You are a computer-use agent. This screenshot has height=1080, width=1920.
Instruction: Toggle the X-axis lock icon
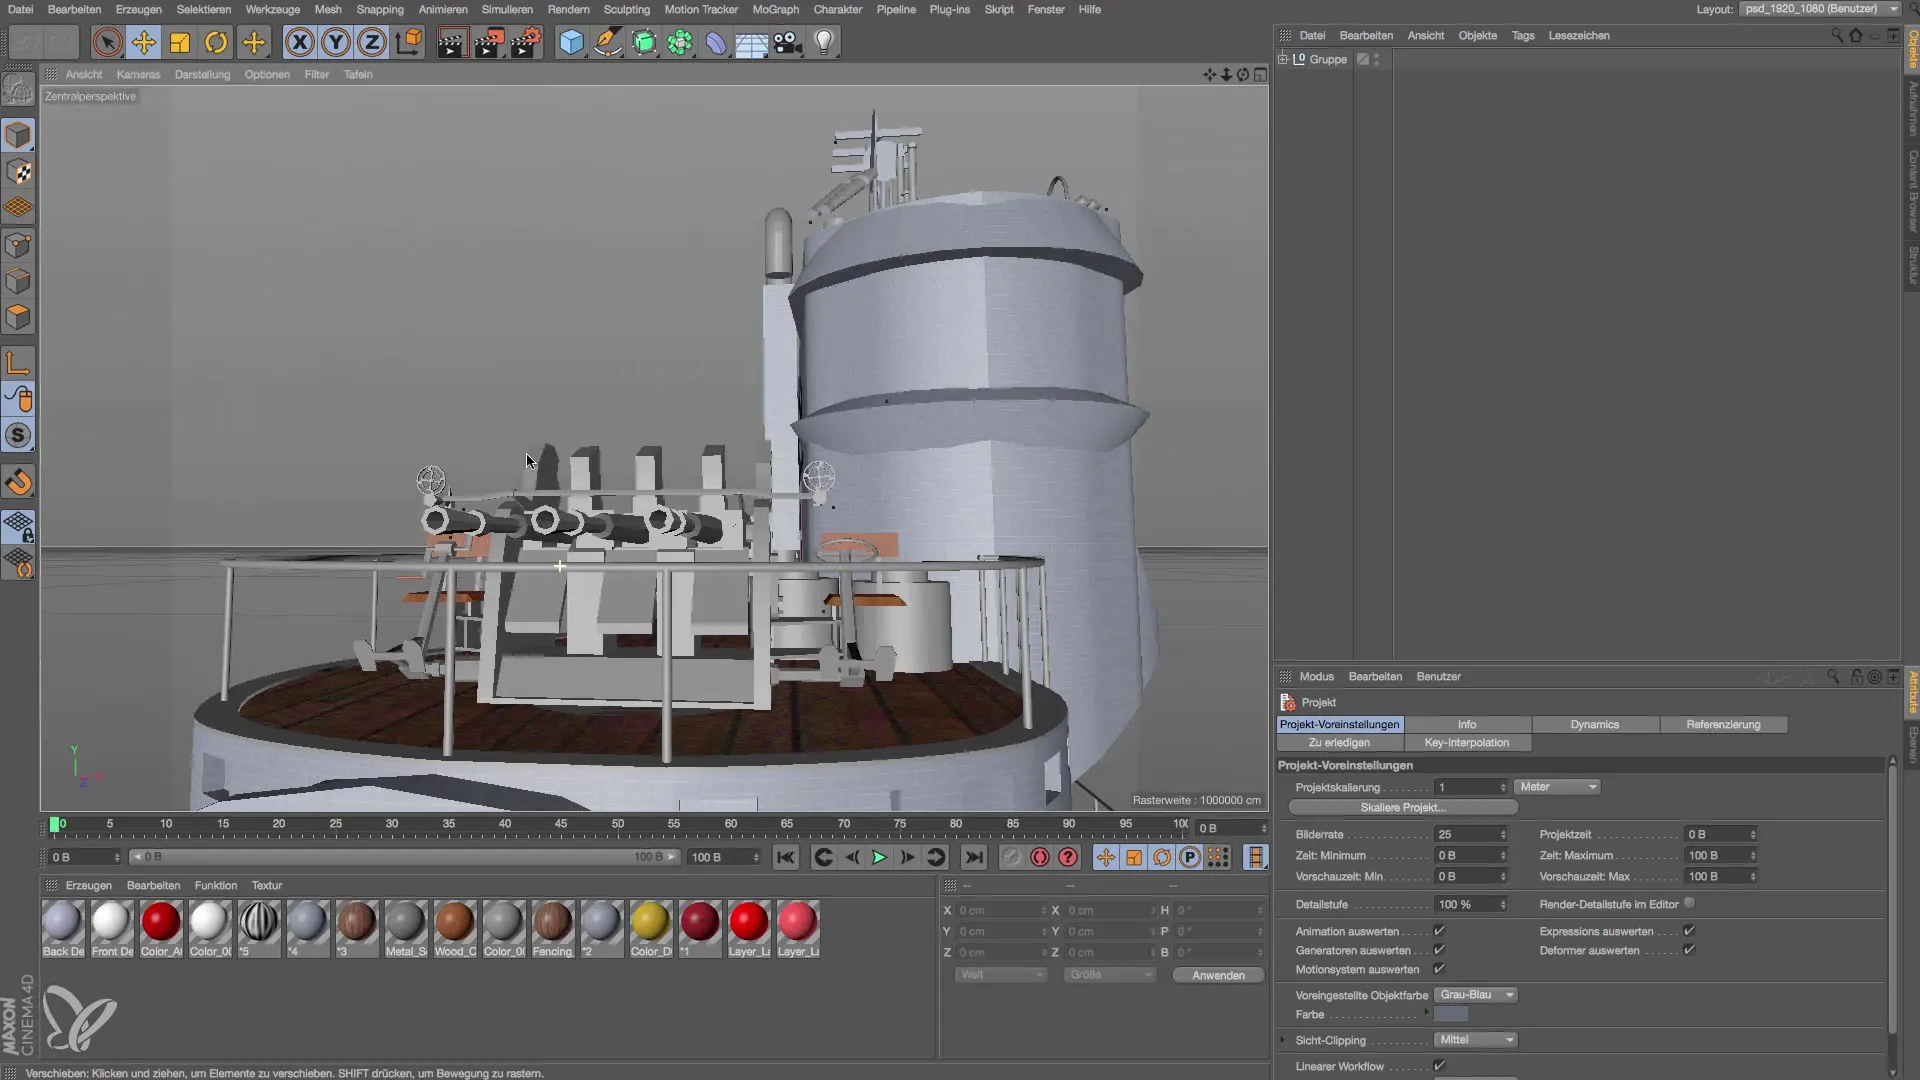(x=299, y=42)
